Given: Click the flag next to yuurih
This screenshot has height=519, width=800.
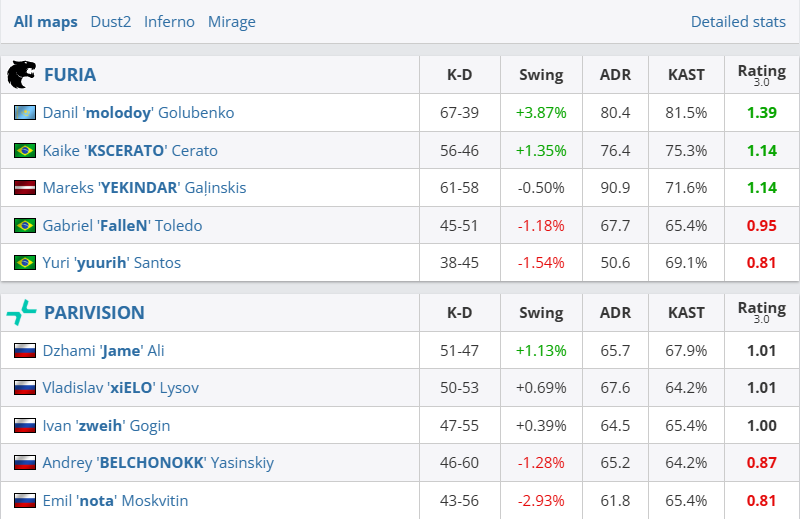Looking at the screenshot, I should (25, 263).
